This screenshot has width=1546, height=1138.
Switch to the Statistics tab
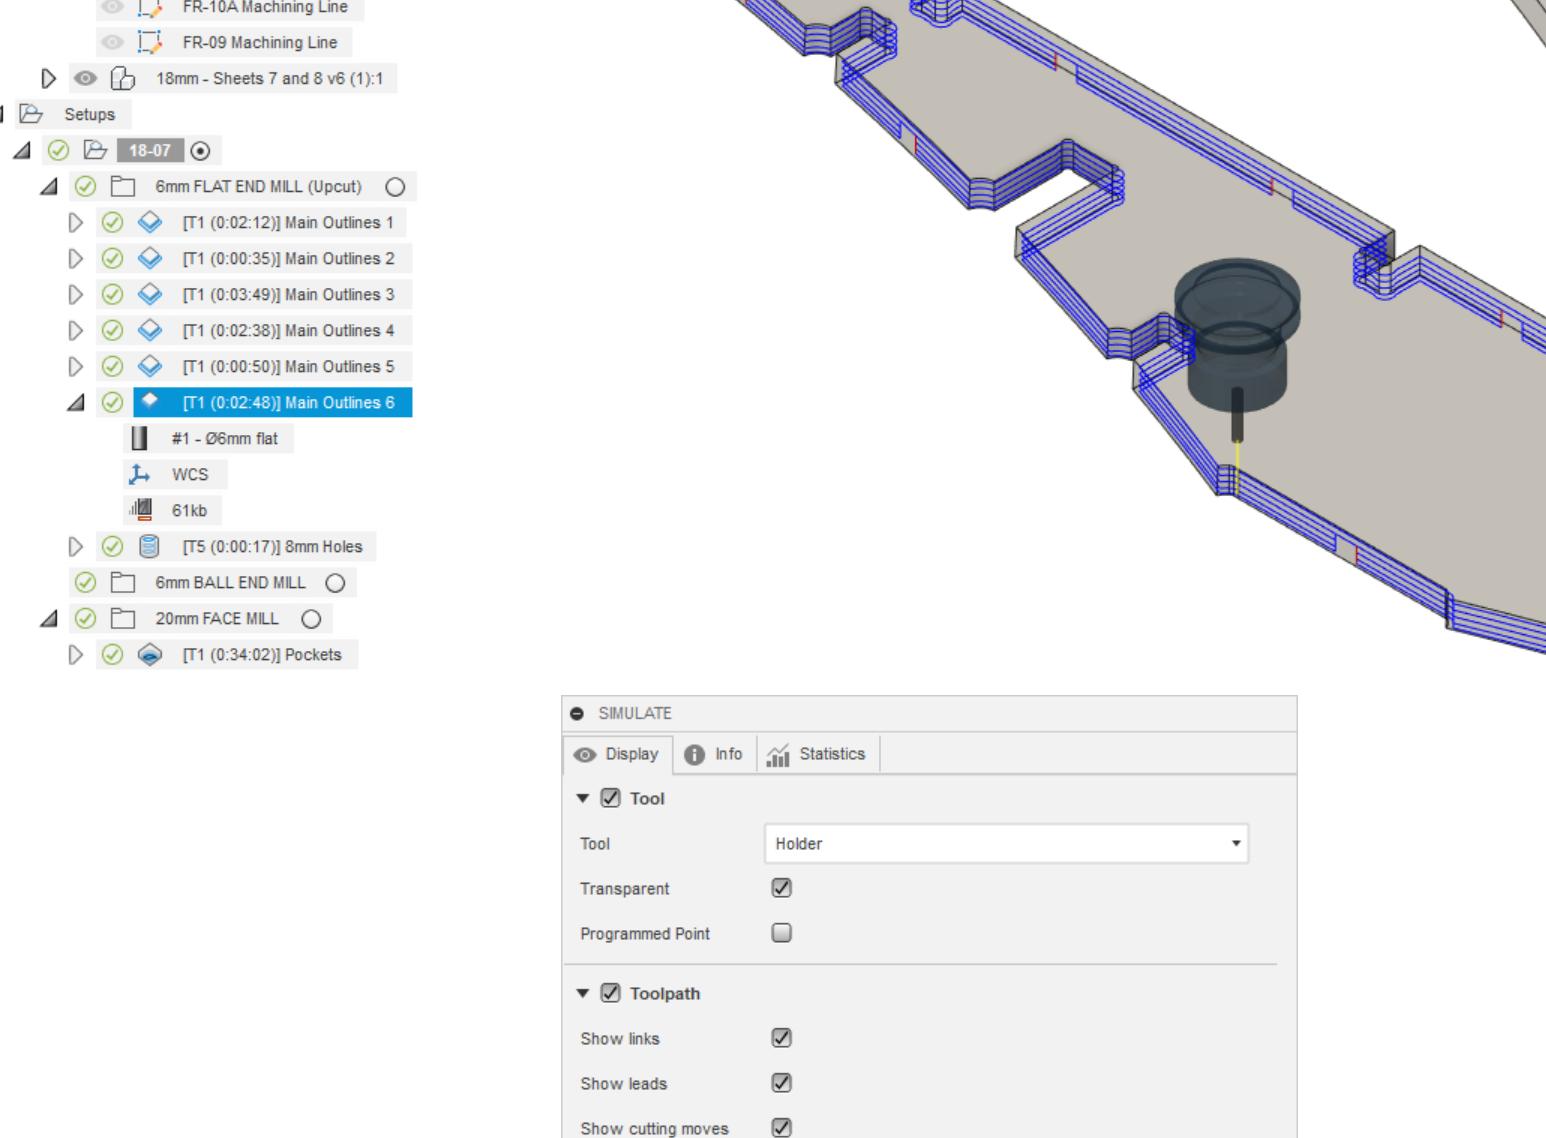pos(818,754)
